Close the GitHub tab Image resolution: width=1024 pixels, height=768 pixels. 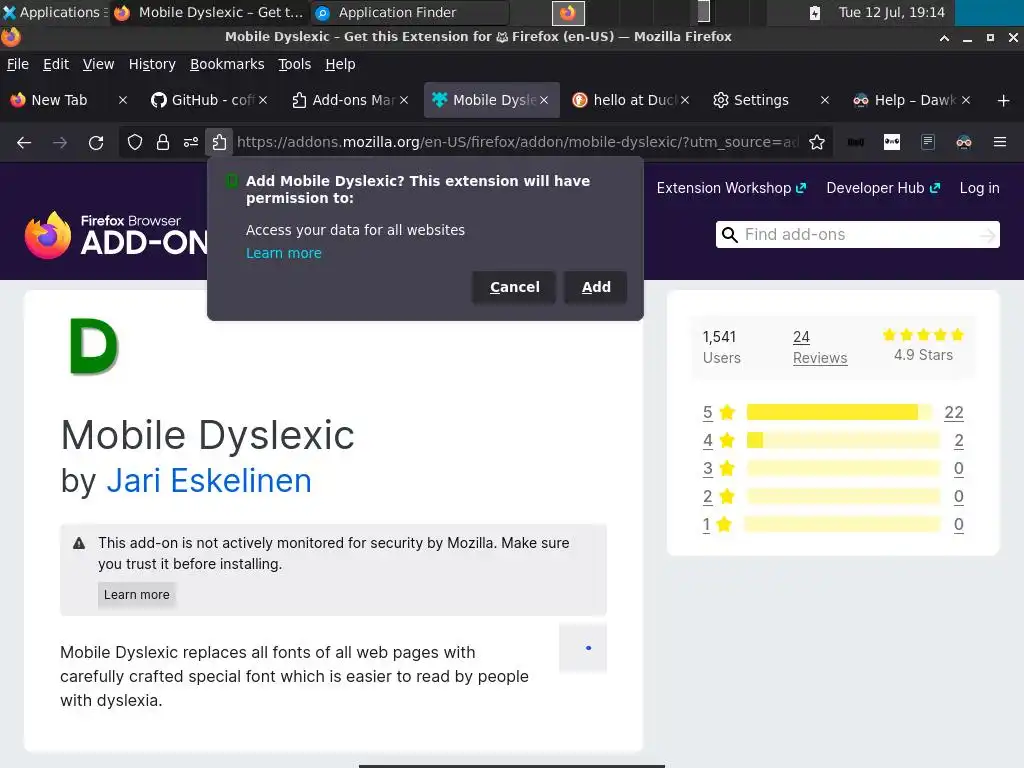coord(263,100)
